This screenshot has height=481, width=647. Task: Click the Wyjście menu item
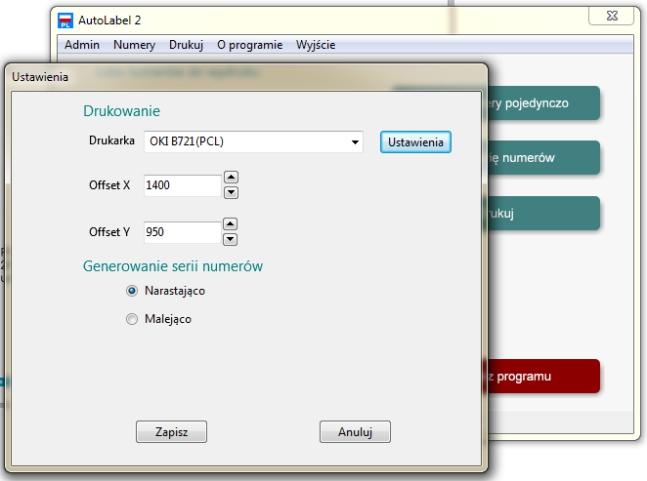coord(315,45)
